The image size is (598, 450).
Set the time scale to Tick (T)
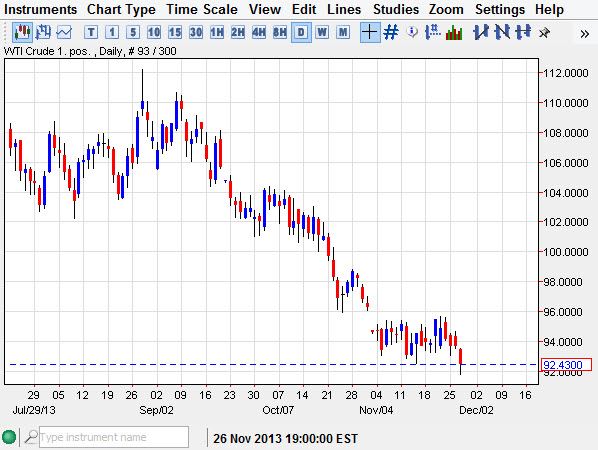coord(91,32)
